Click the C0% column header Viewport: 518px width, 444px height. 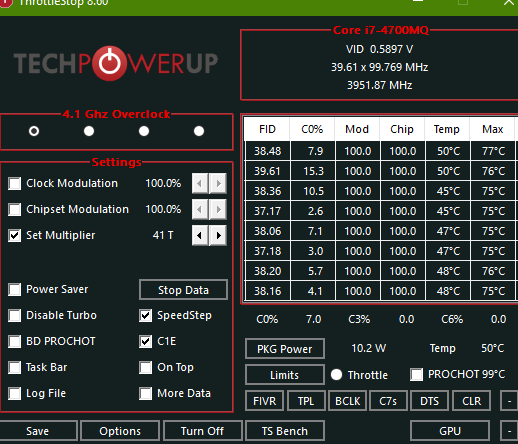pos(312,129)
